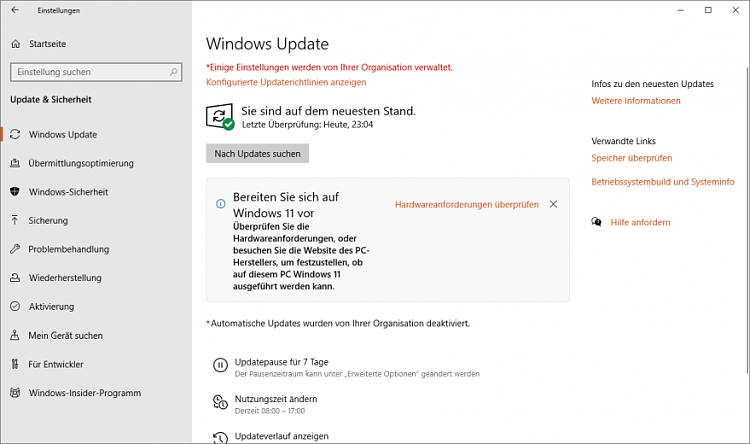The image size is (750, 444).
Task: Click 'Bereiten Sie sich auf Windows 11 vor' heading
Action: click(286, 205)
